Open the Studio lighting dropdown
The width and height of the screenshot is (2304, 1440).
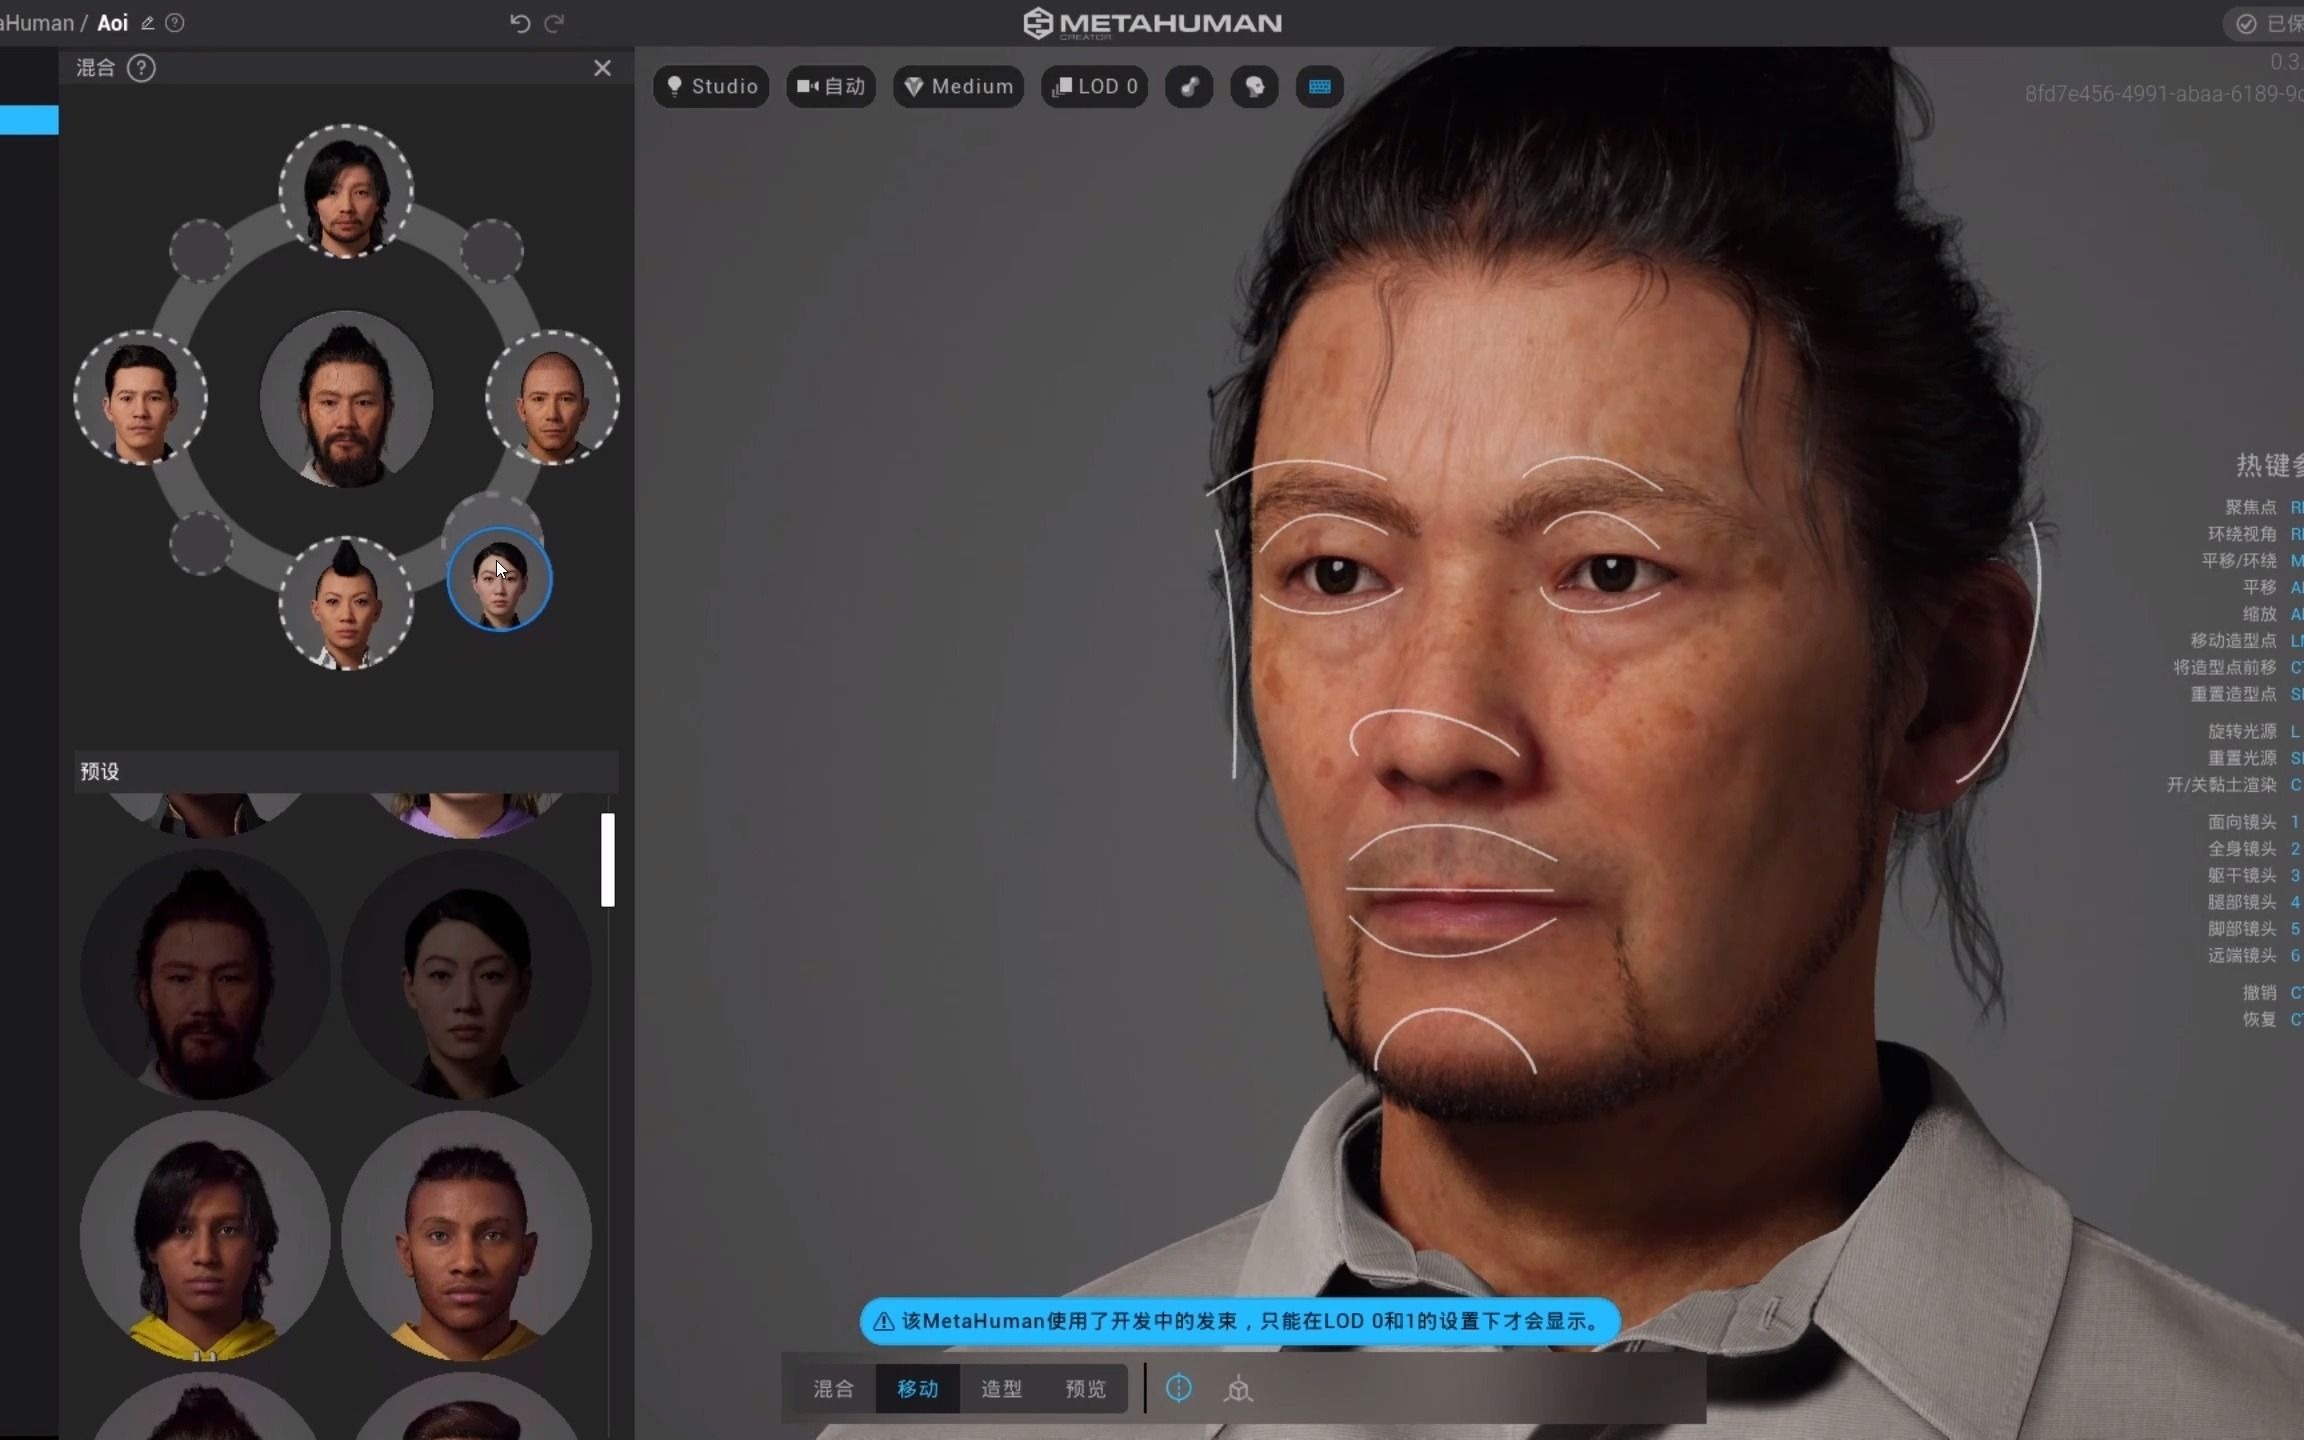tap(712, 87)
